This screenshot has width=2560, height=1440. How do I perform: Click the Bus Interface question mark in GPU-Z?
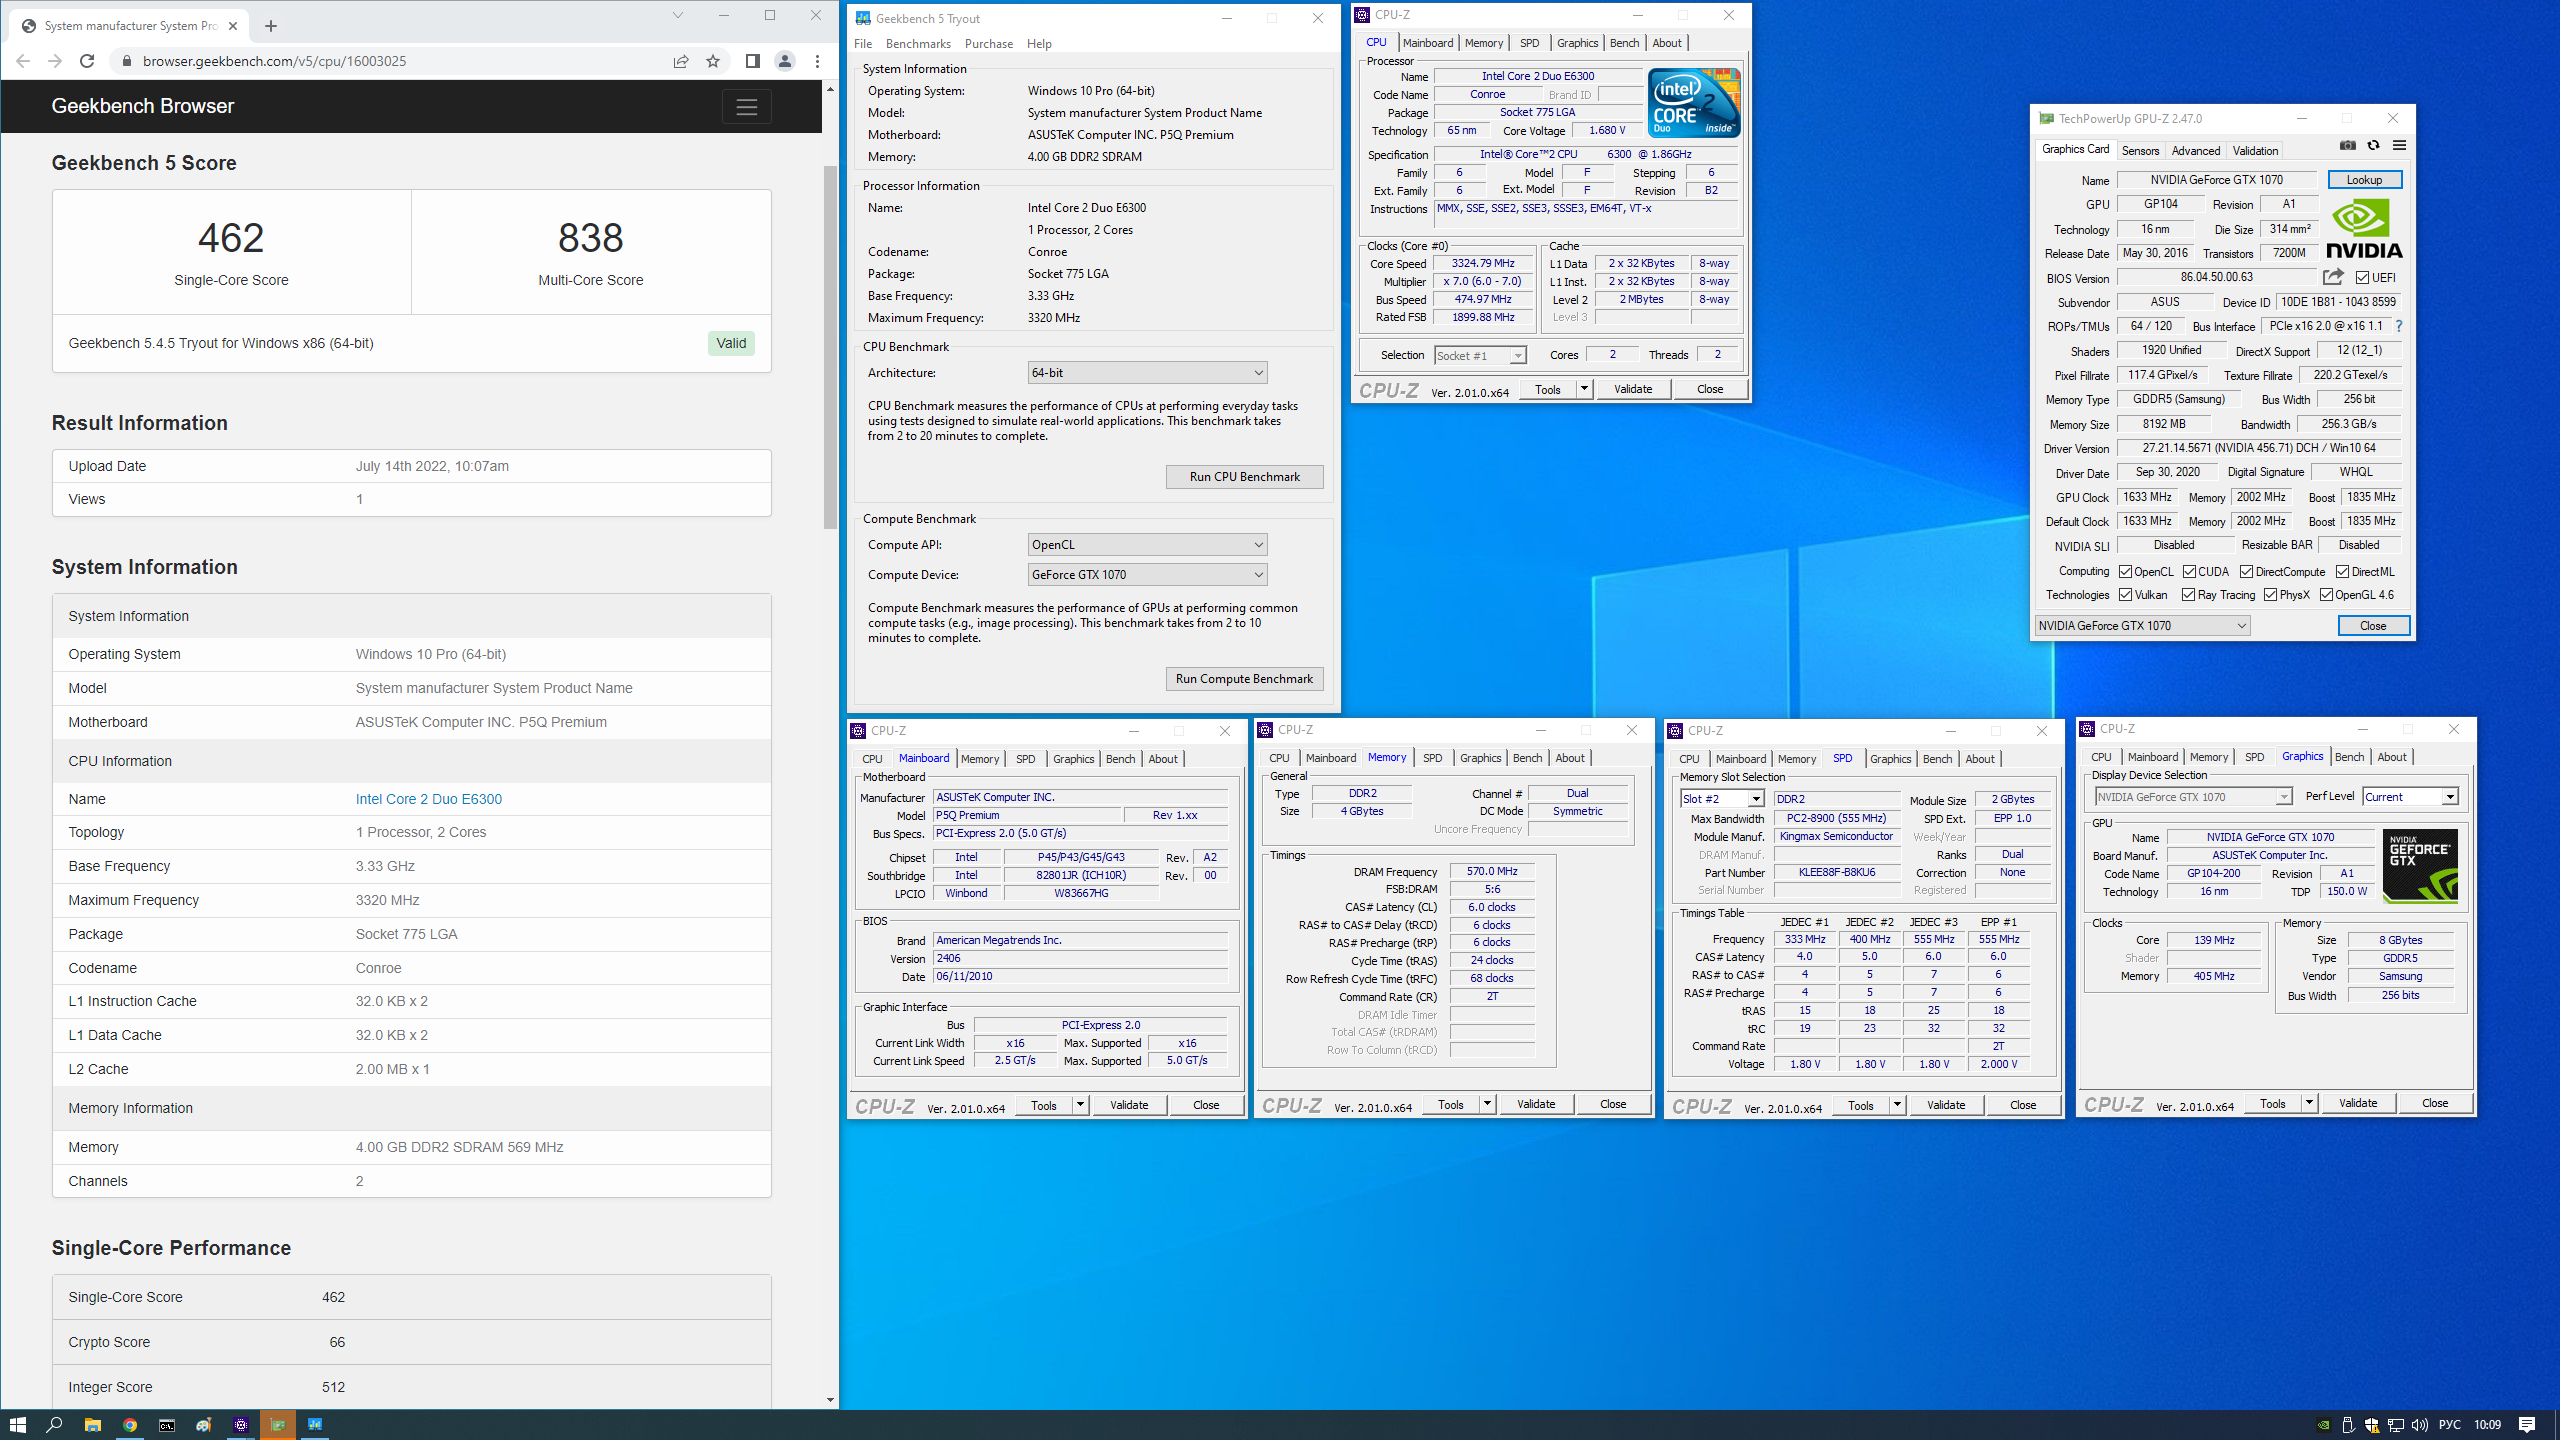[2399, 326]
